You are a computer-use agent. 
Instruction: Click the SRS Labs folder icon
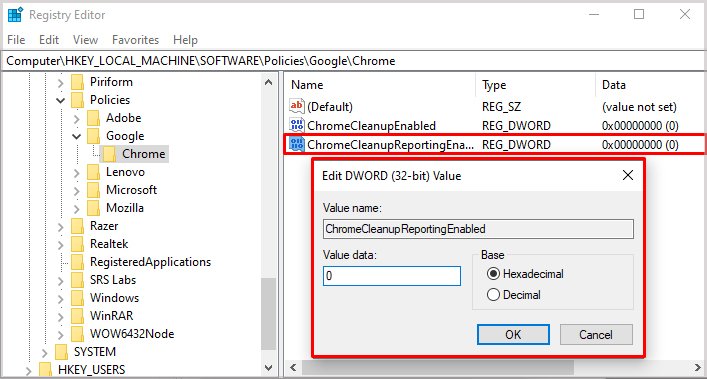[78, 280]
